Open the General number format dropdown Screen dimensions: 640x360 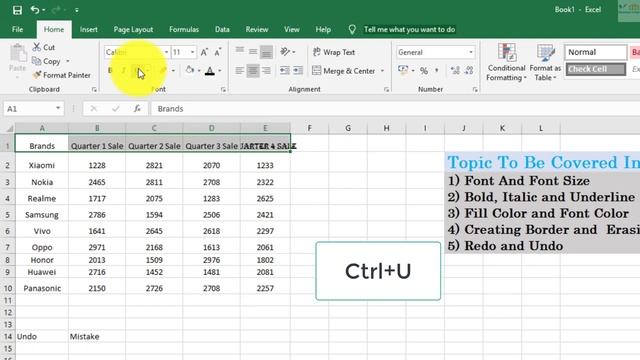click(x=471, y=52)
